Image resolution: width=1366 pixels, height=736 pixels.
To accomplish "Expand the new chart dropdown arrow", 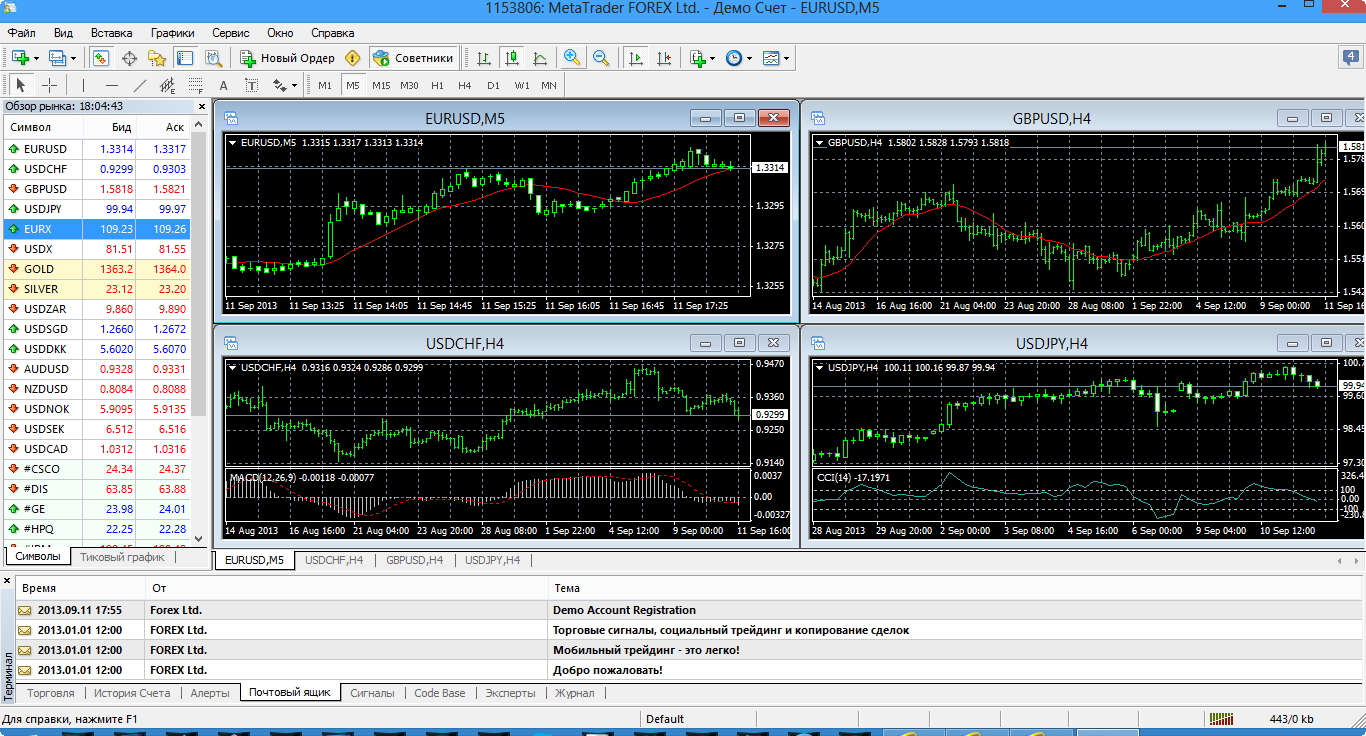I will coord(36,58).
